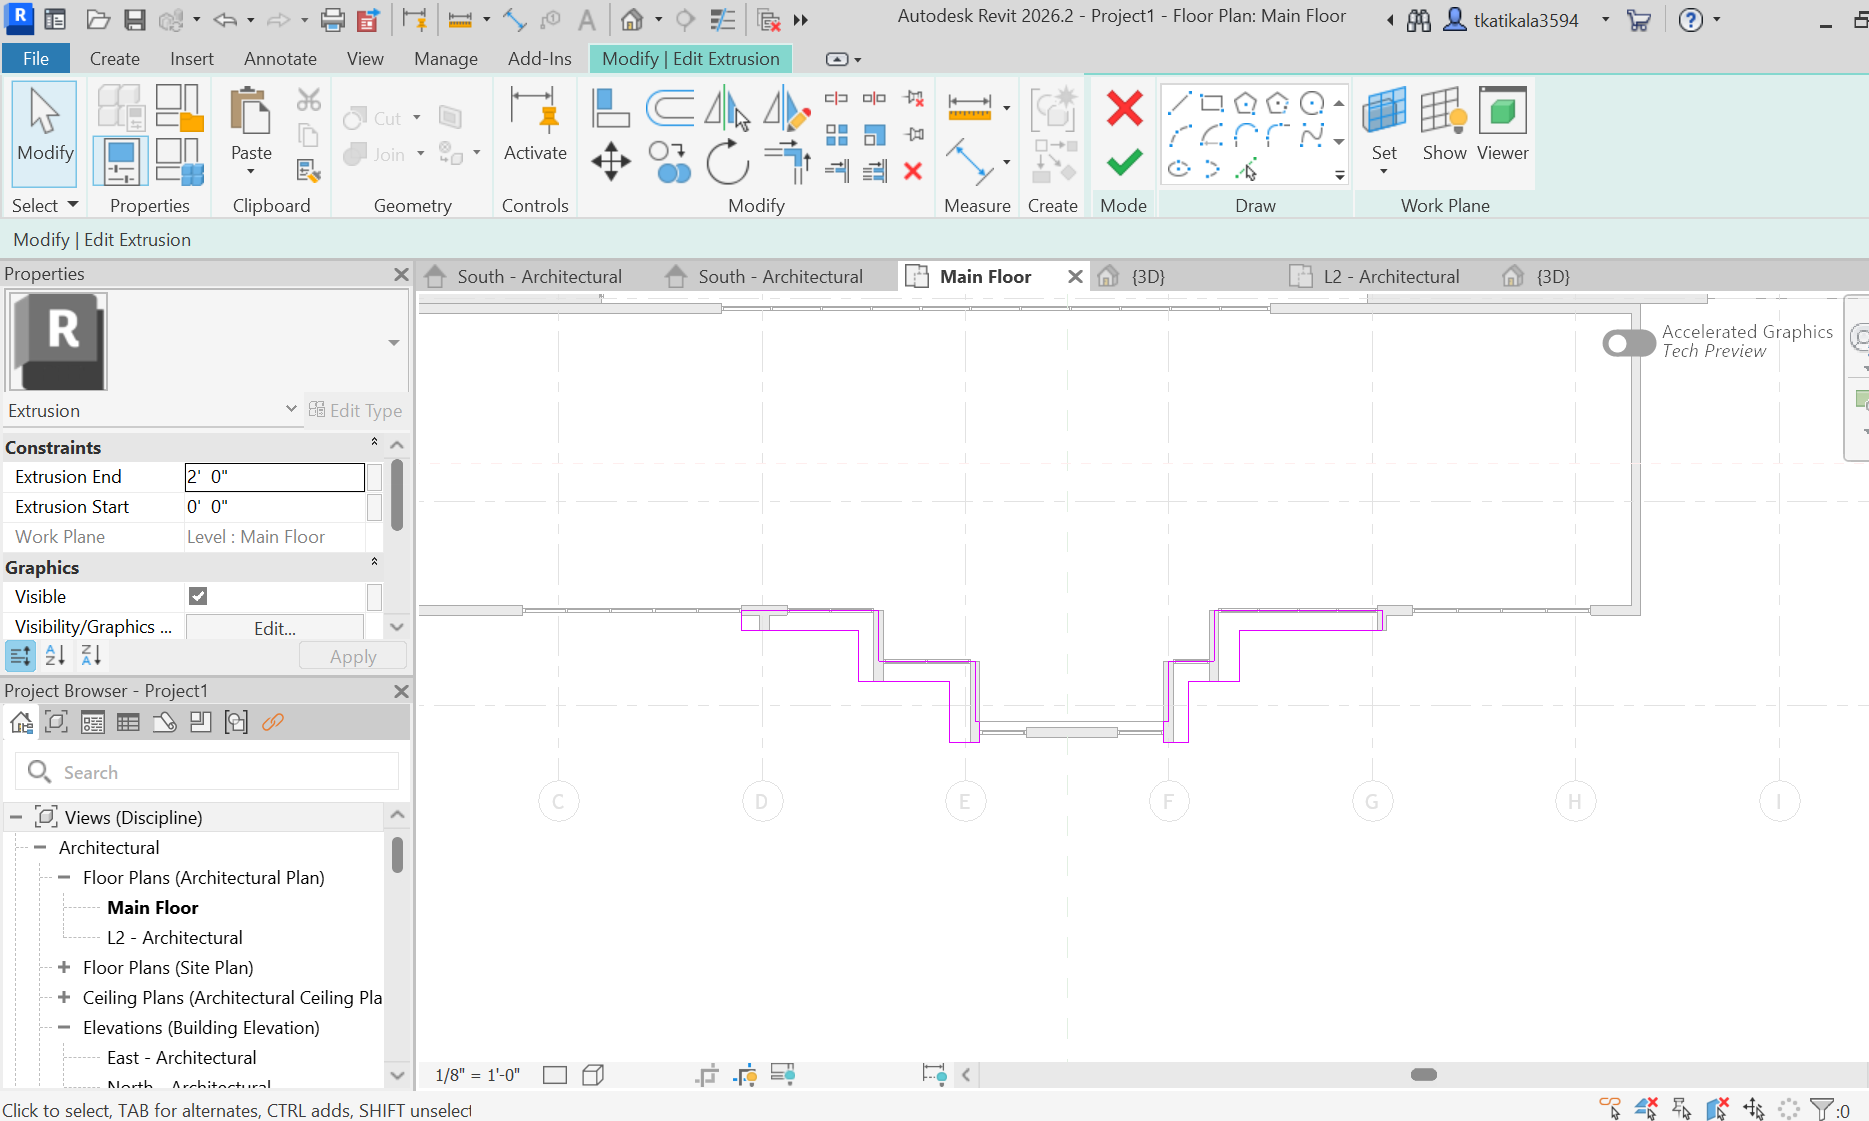Open the Add-Ins ribbon tab

(x=540, y=58)
